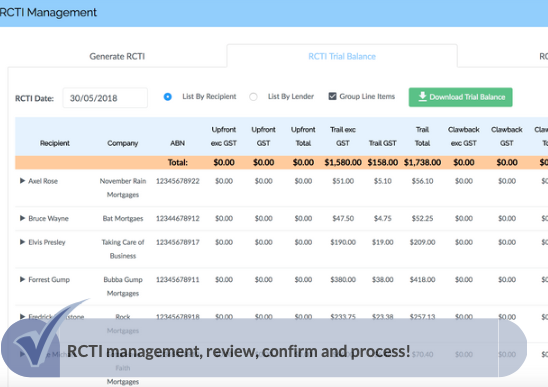The height and width of the screenshot is (387, 548).
Task: Click the $1,580.00 total cell
Action: coord(343,162)
